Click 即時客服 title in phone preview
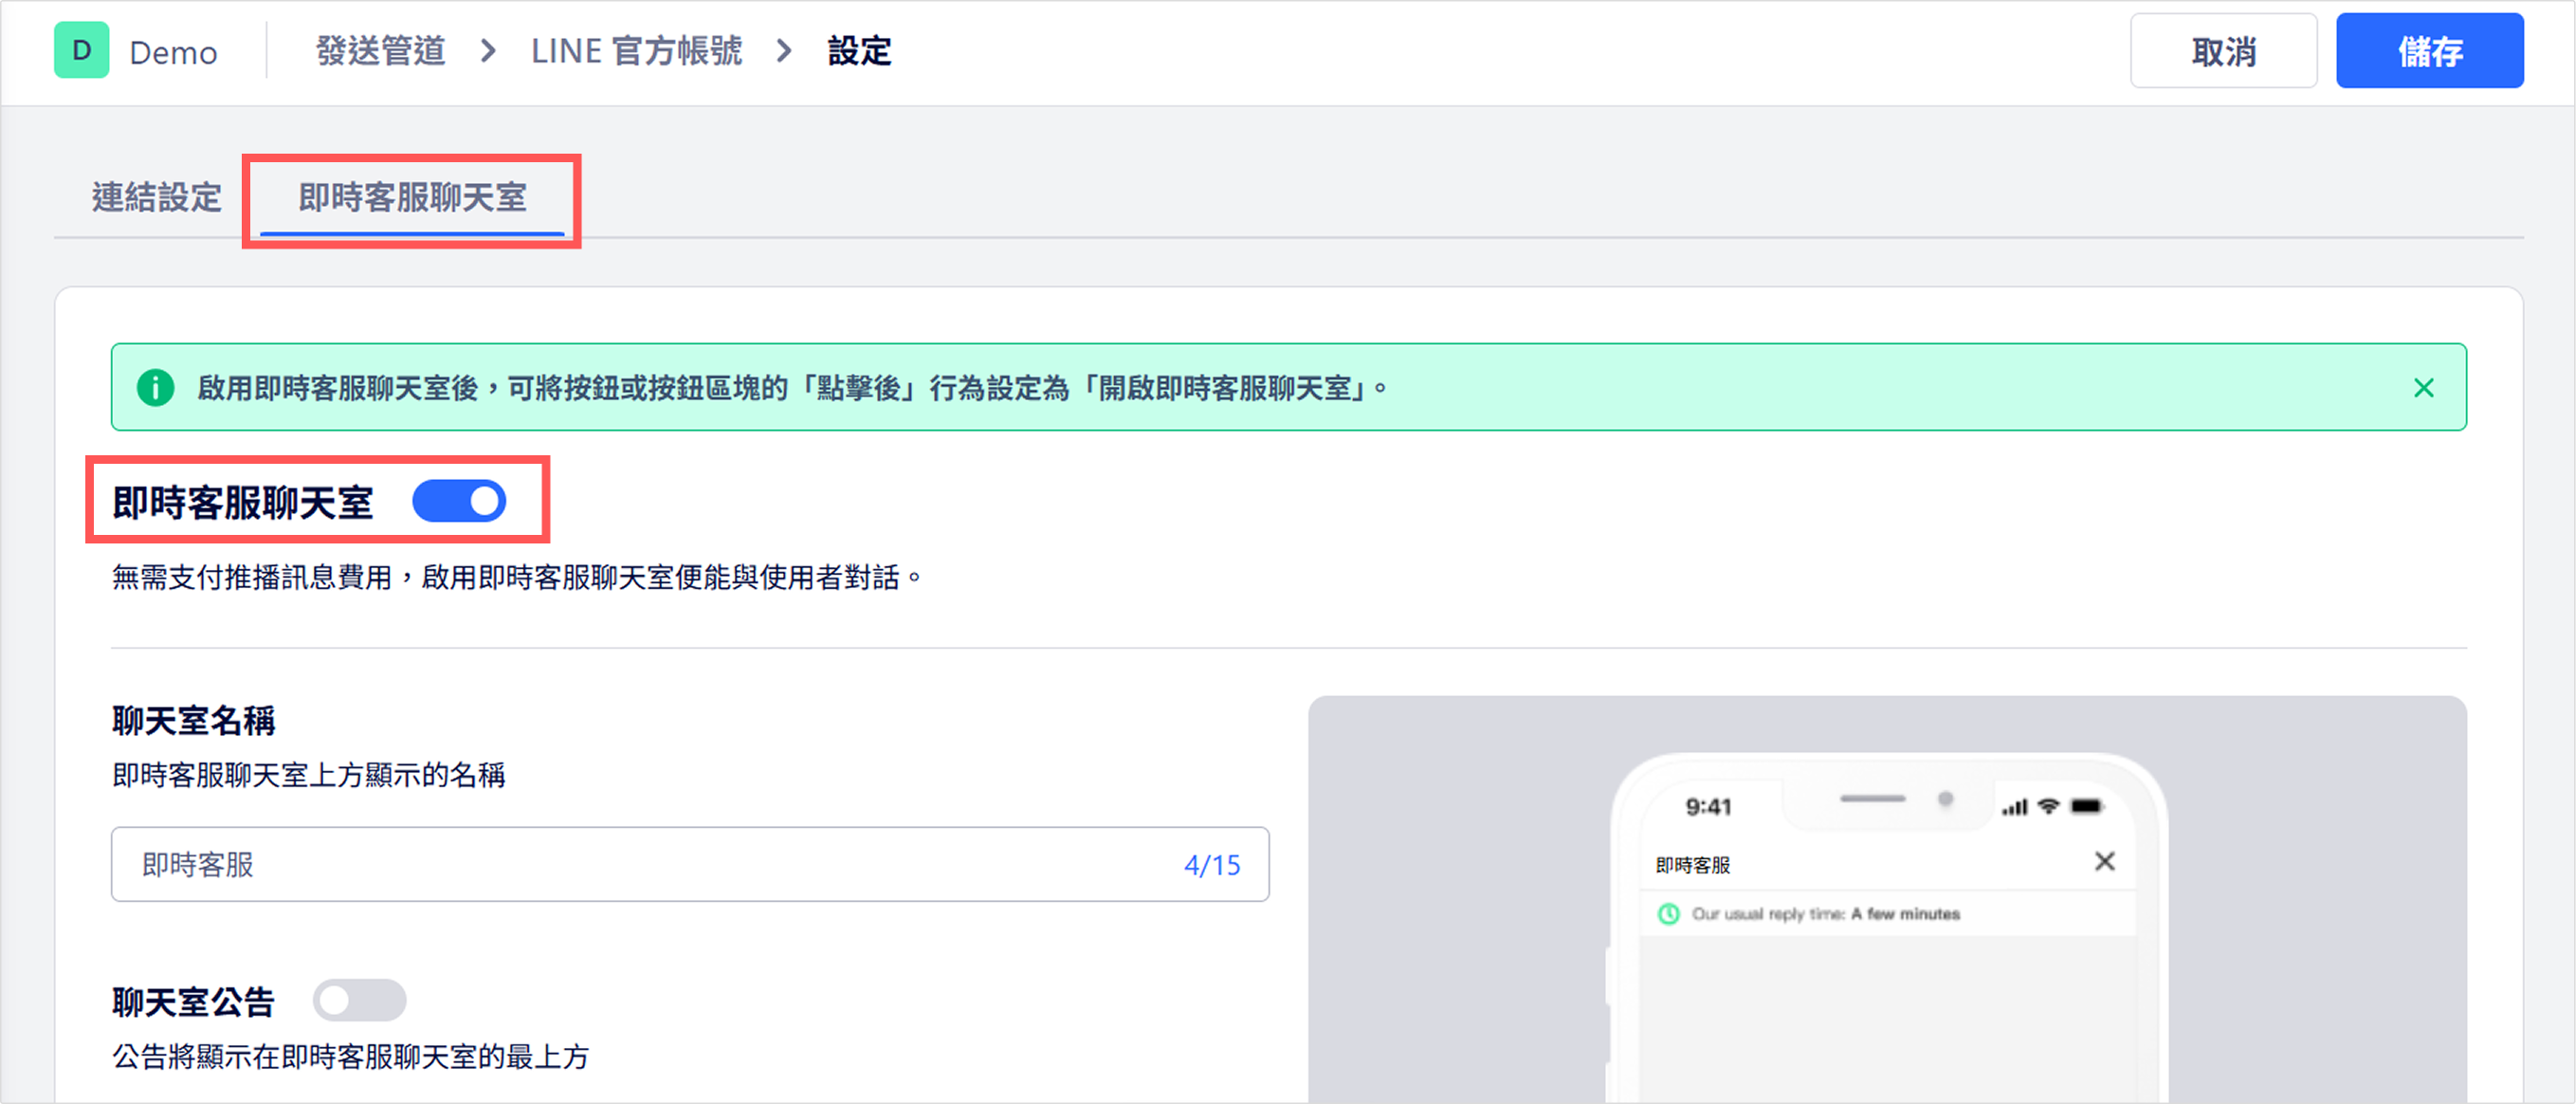The width and height of the screenshot is (2576, 1104). pos(1693,865)
